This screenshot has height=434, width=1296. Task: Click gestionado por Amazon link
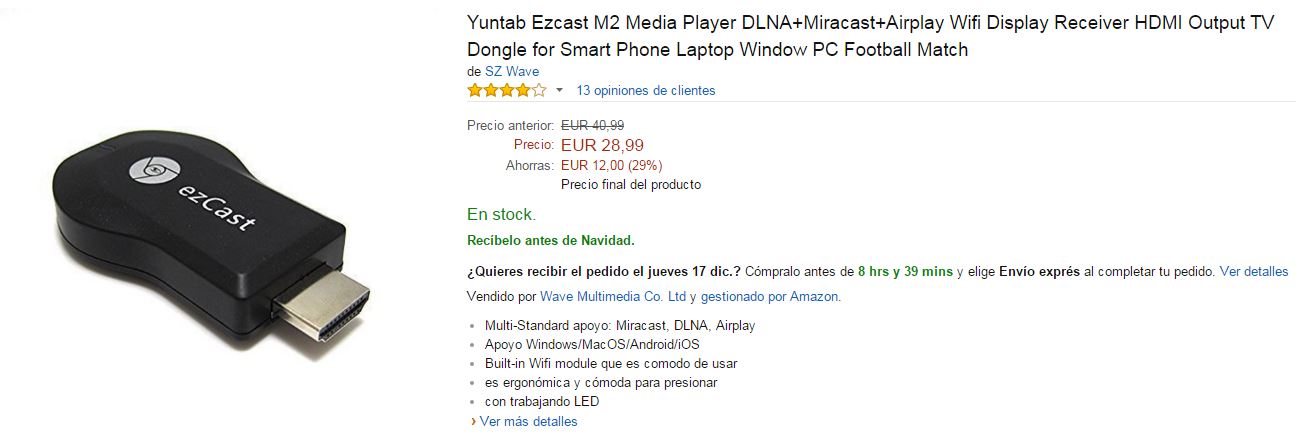point(770,296)
